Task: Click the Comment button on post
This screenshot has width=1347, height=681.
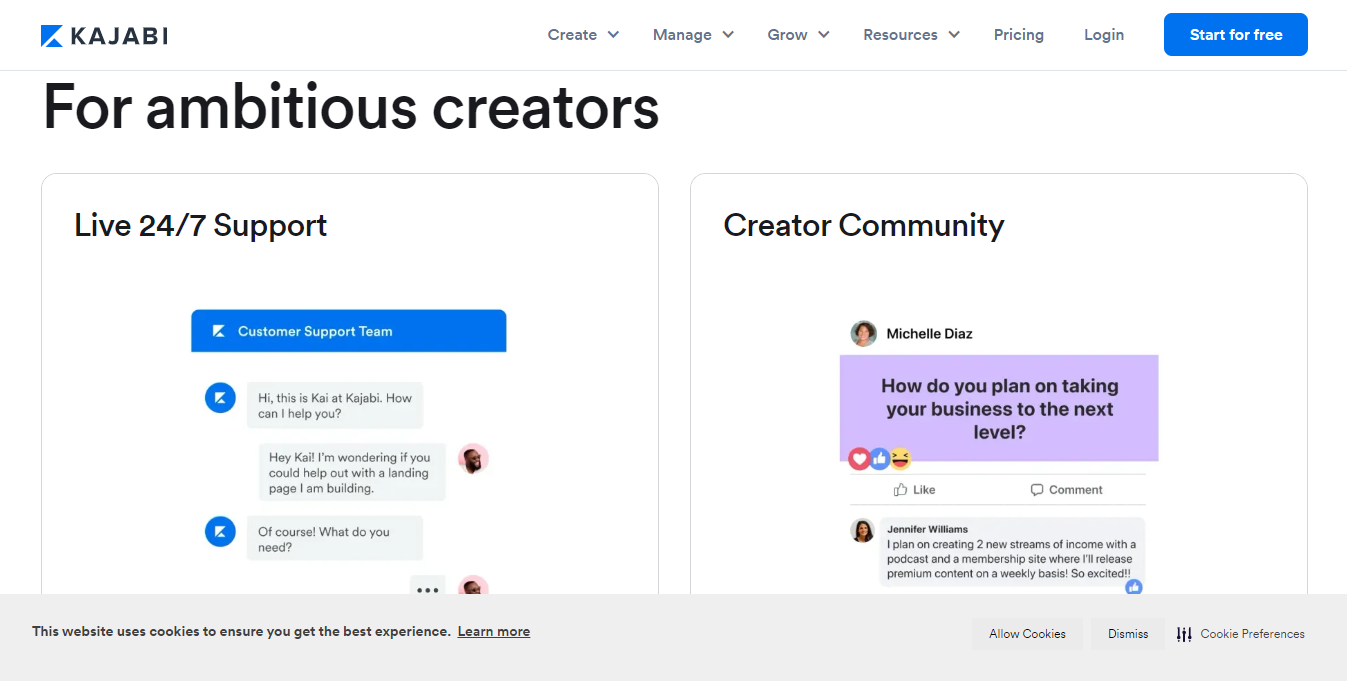Action: (x=1066, y=490)
